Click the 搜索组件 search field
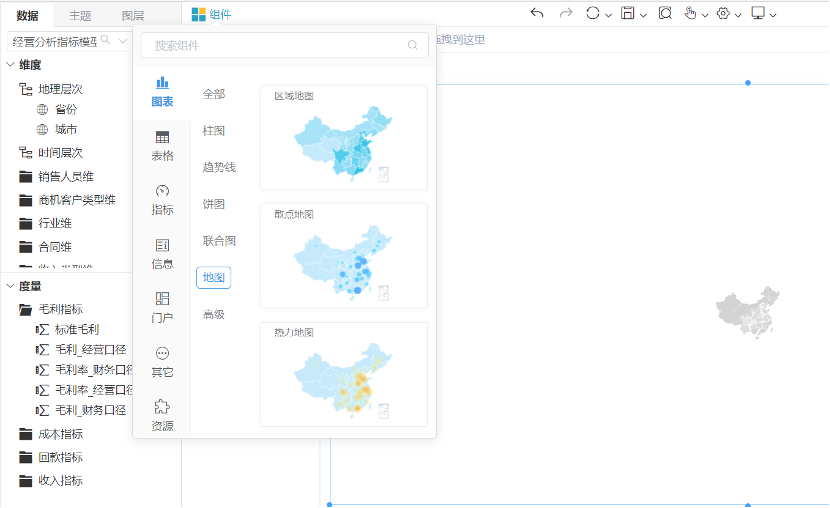This screenshot has height=508, width=830. (285, 46)
